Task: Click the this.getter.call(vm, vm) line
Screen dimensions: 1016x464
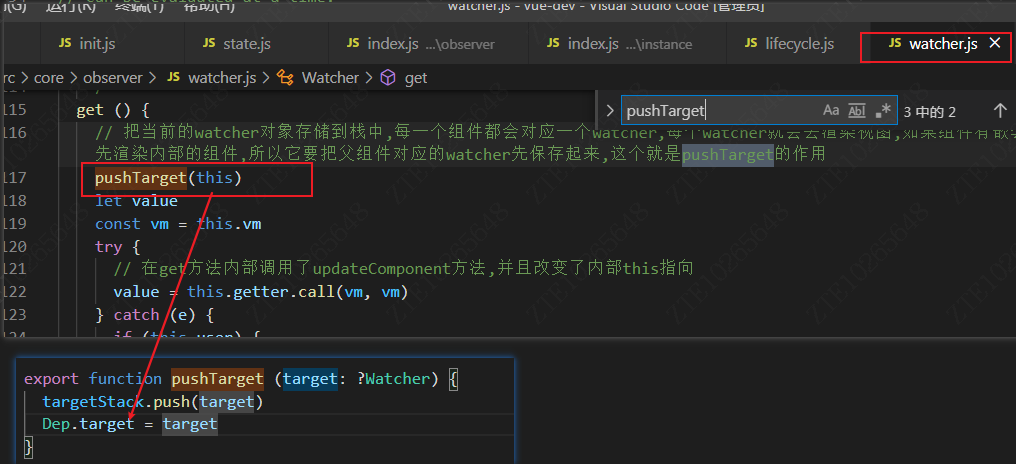Action: coord(260,292)
